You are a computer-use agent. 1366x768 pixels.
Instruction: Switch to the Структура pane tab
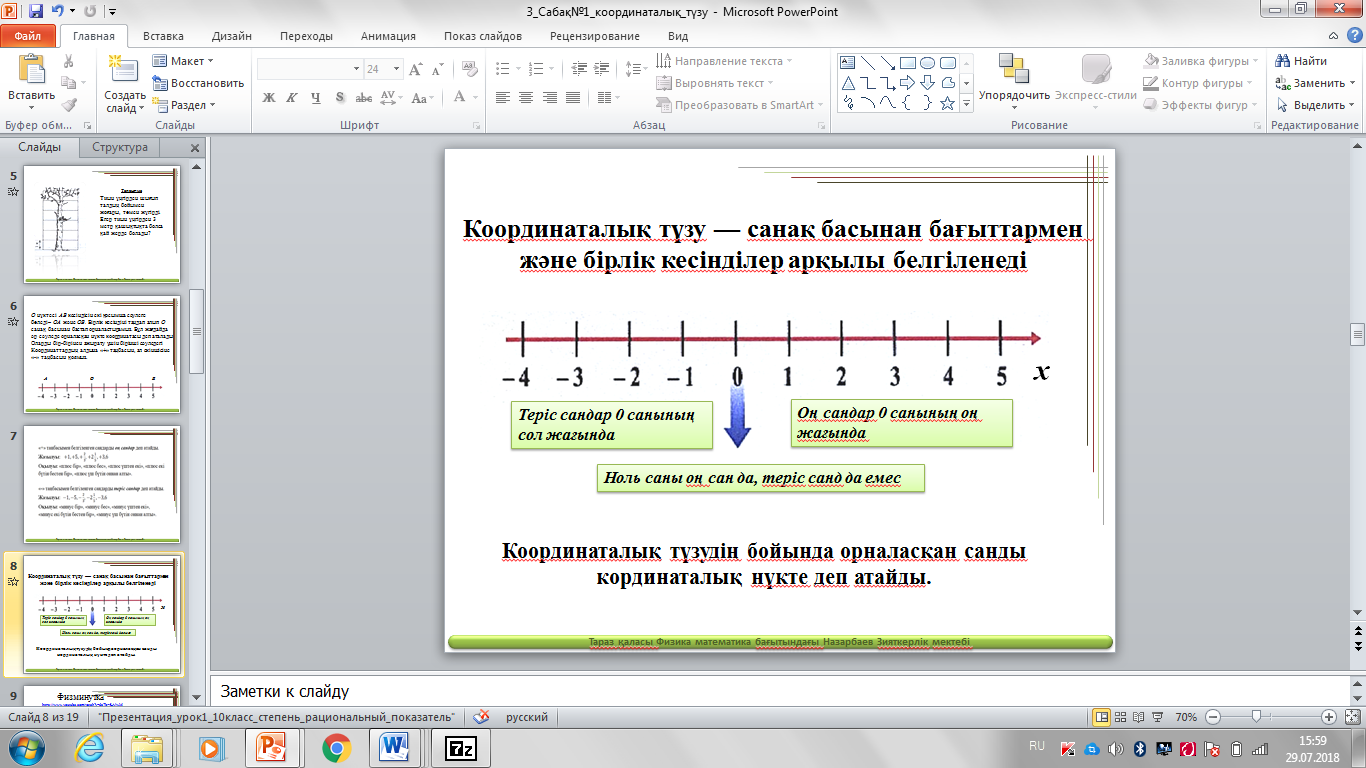point(120,147)
